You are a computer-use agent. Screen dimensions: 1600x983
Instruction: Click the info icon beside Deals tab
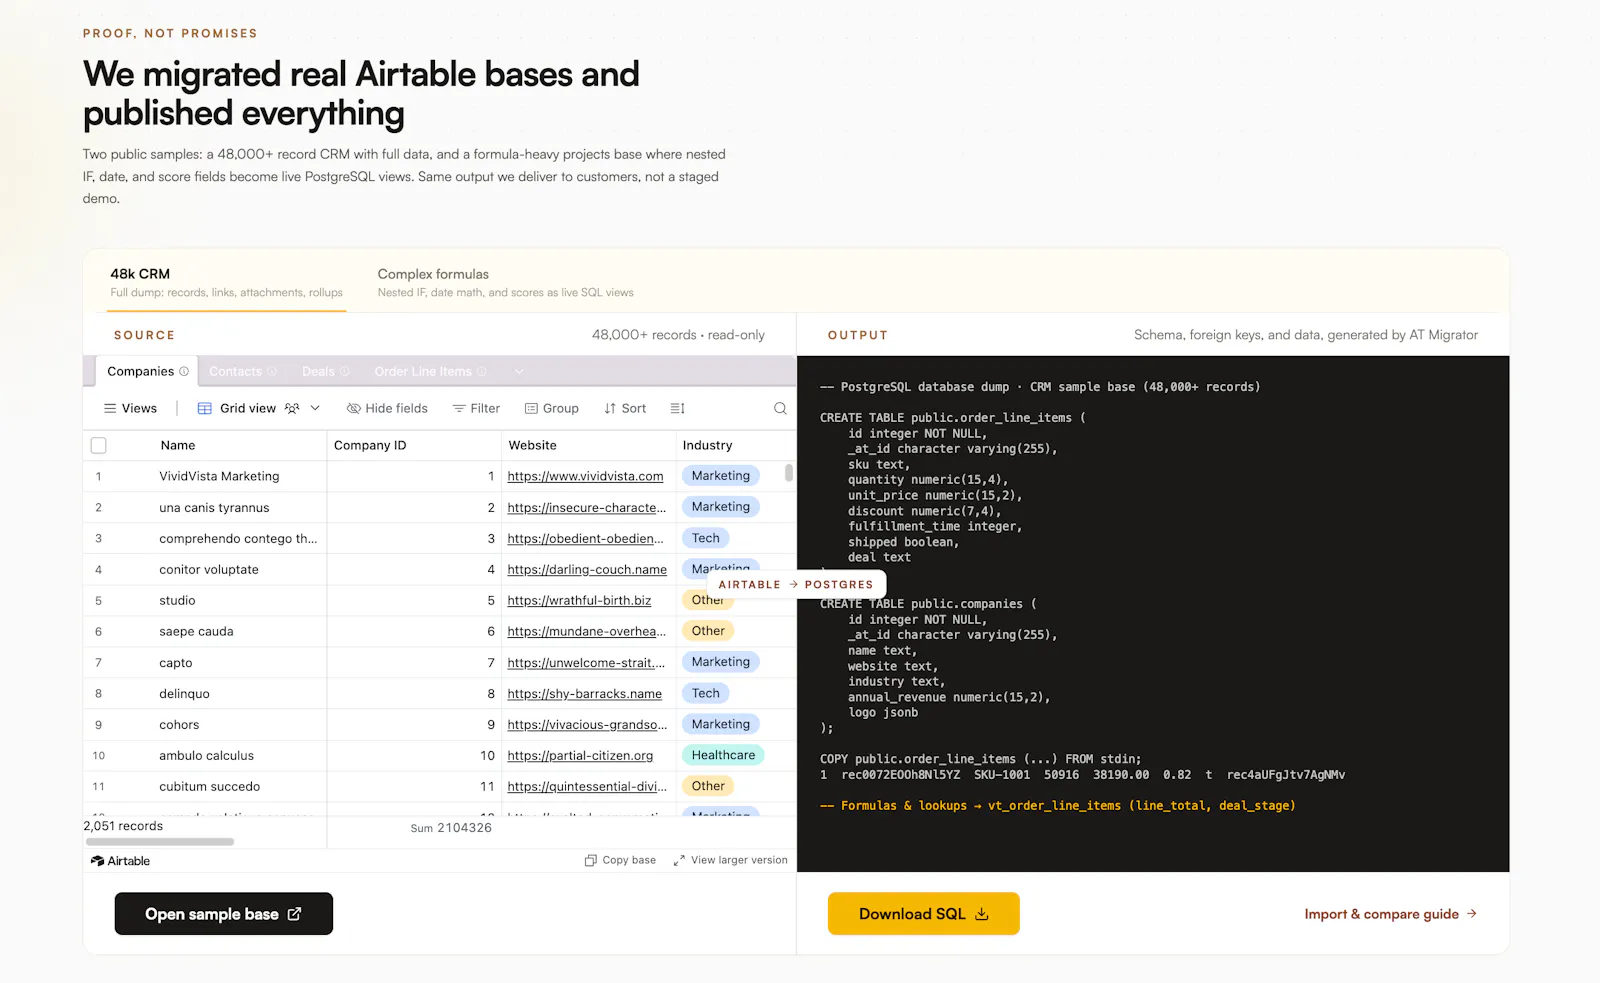point(345,371)
